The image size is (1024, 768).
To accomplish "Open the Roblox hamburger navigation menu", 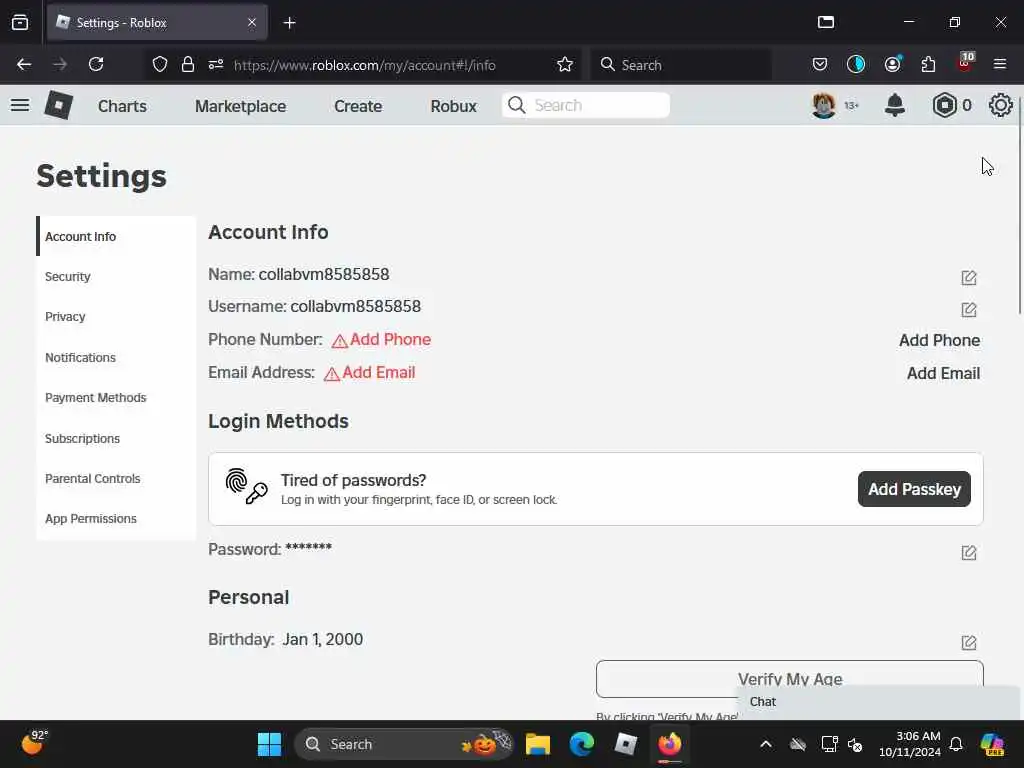I will coord(20,105).
